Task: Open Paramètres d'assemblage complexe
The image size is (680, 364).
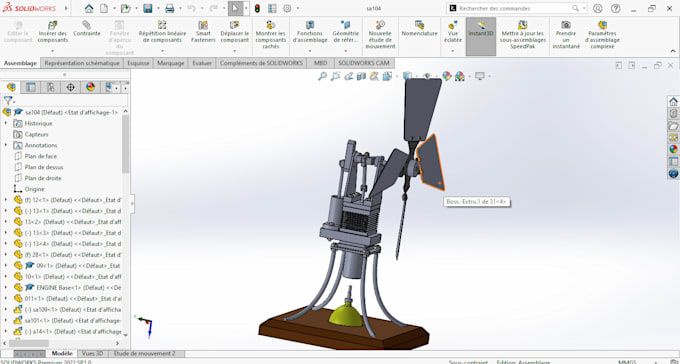Action: coord(602,34)
